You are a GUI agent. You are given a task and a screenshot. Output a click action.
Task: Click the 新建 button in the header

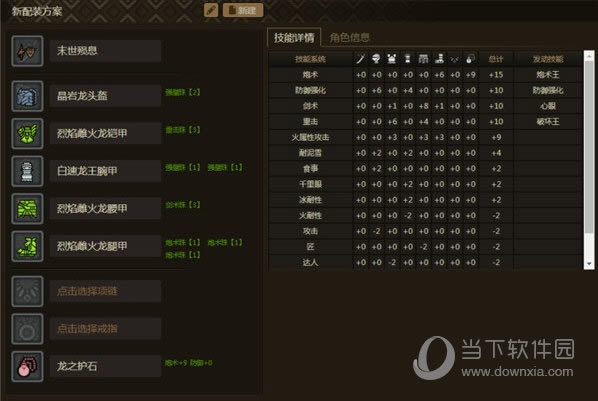(243, 10)
